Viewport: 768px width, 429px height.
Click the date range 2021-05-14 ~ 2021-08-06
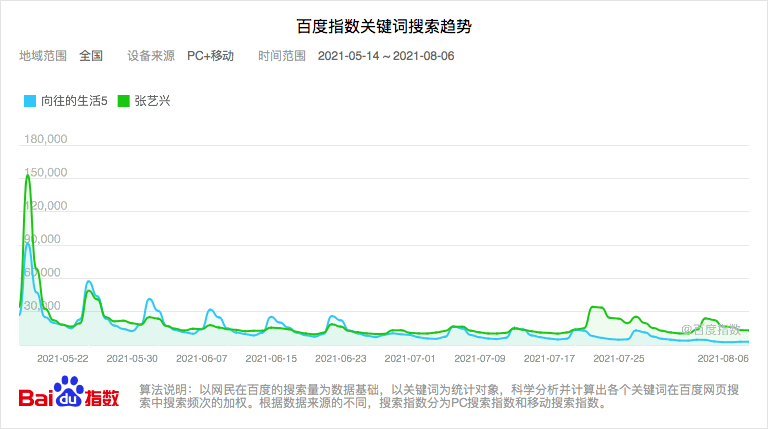point(386,56)
